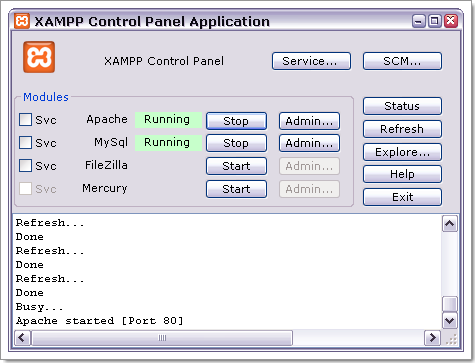Screen dimensions: 475x363
Task: Click the MySql module name
Action: click(x=111, y=142)
